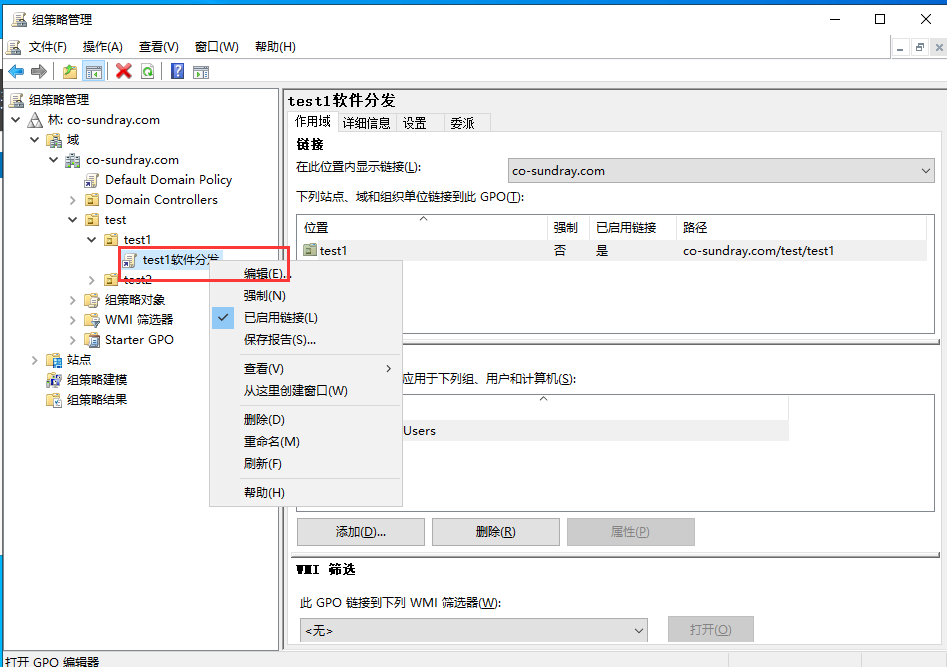Toggle the show/hide action pane icon

pos(201,72)
